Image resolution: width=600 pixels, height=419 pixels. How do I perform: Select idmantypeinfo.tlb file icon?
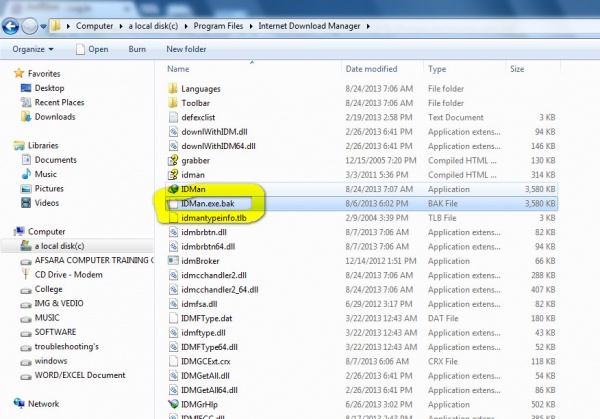click(173, 218)
